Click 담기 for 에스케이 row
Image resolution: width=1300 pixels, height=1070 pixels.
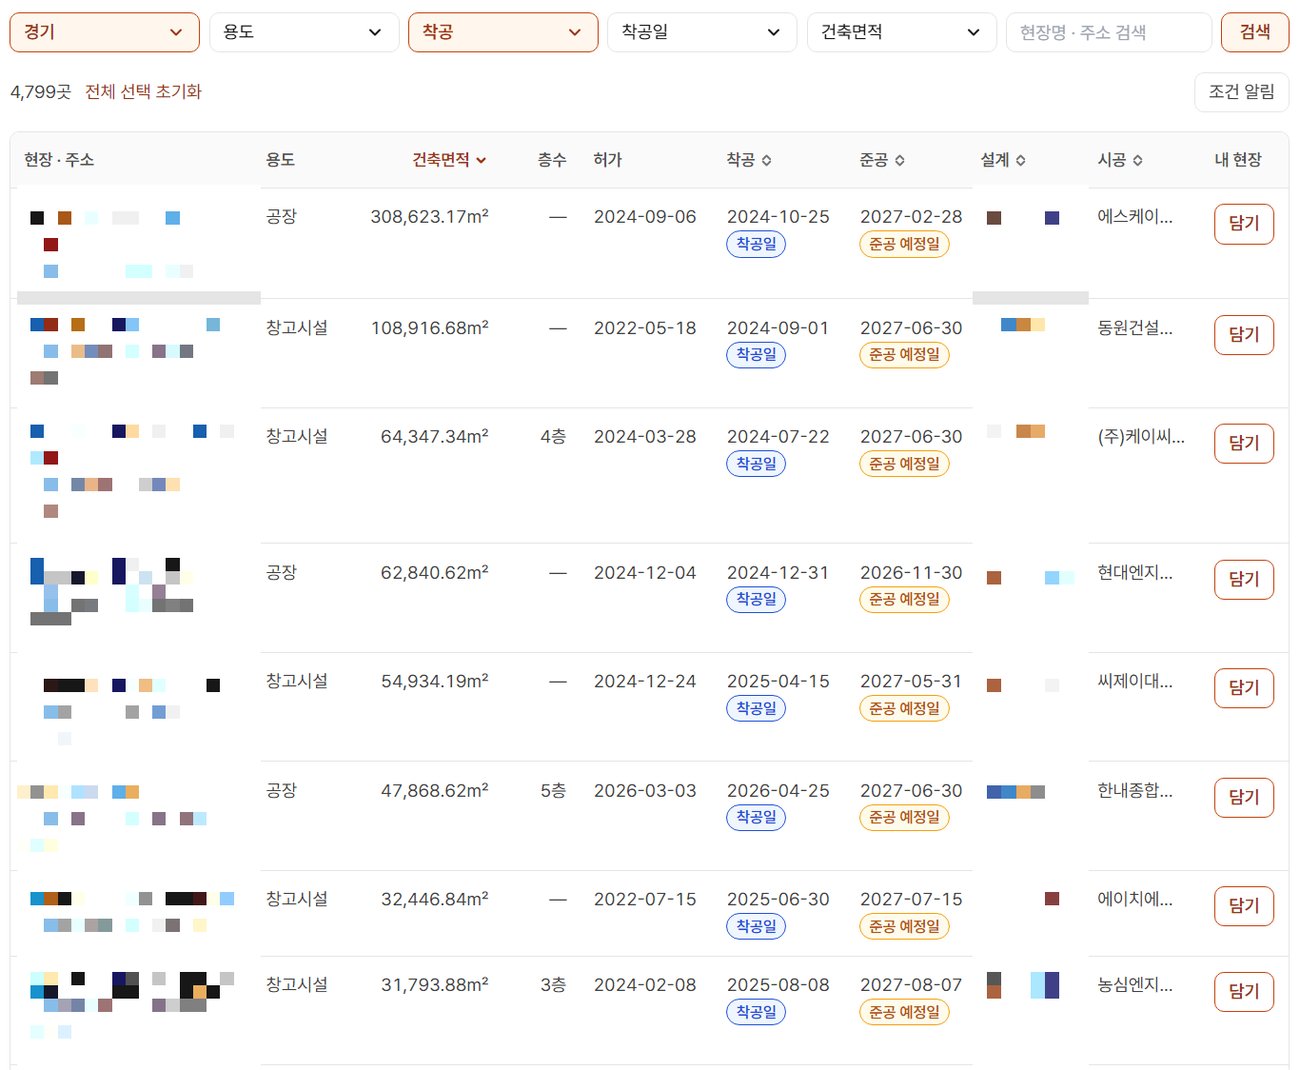click(x=1244, y=223)
